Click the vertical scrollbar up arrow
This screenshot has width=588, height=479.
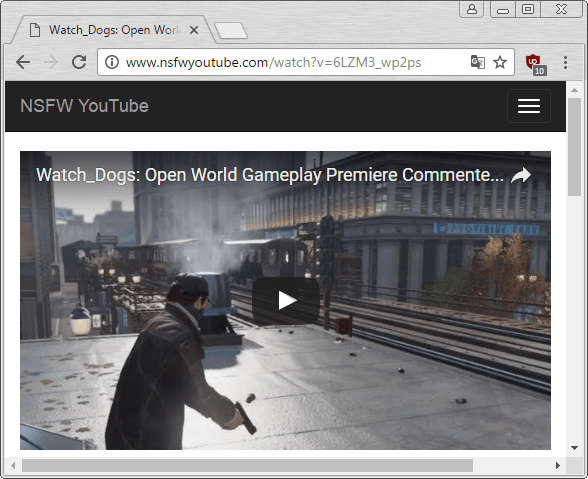tap(574, 90)
